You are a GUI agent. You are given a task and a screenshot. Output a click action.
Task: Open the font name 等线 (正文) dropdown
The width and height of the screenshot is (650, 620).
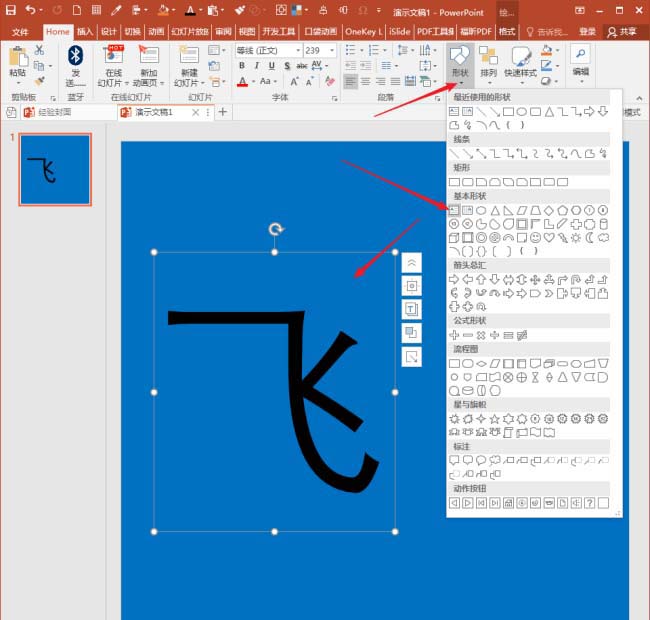pyautogui.click(x=298, y=51)
